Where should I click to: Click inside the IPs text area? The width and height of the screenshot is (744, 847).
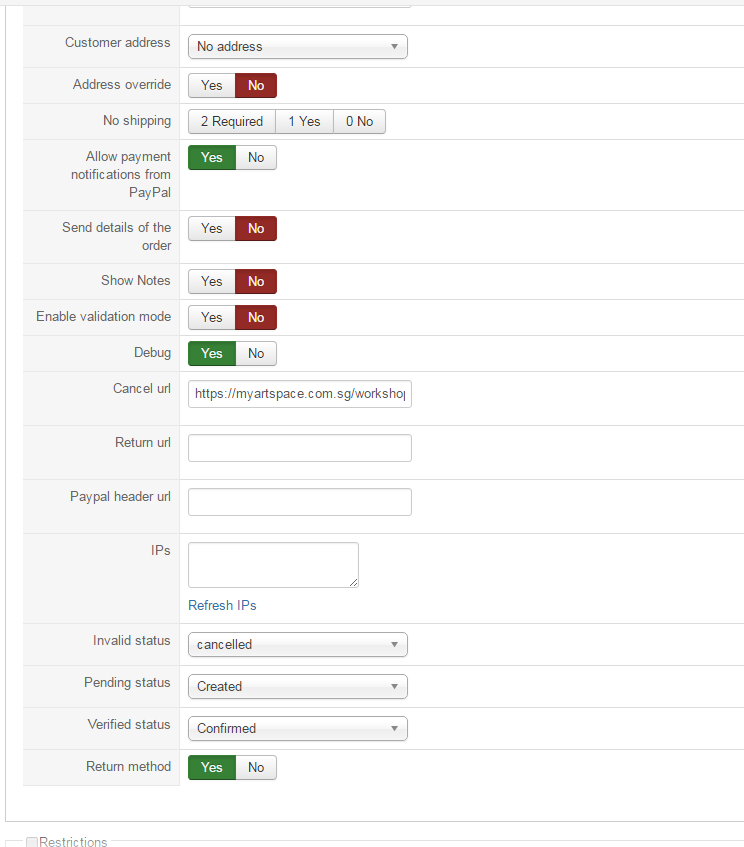(273, 565)
